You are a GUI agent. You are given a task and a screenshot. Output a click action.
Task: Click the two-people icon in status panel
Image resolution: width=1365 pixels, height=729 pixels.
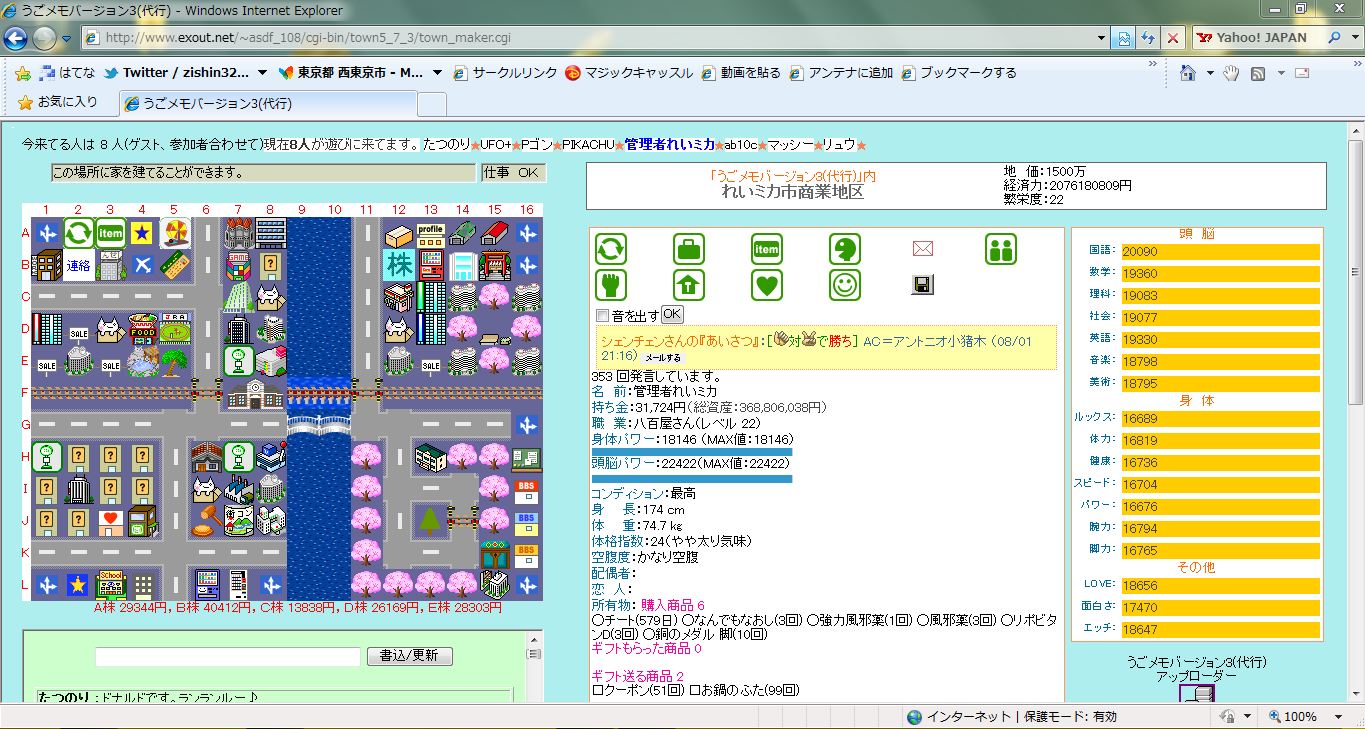coord(1000,249)
